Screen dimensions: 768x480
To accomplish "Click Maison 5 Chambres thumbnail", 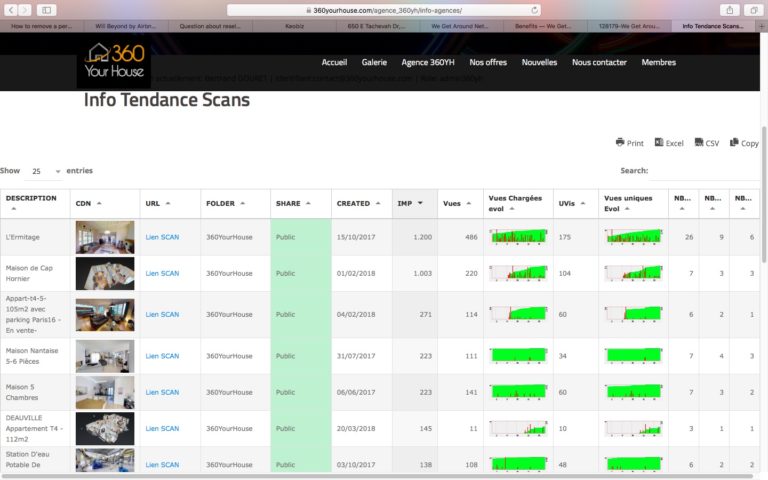I will tap(105, 392).
